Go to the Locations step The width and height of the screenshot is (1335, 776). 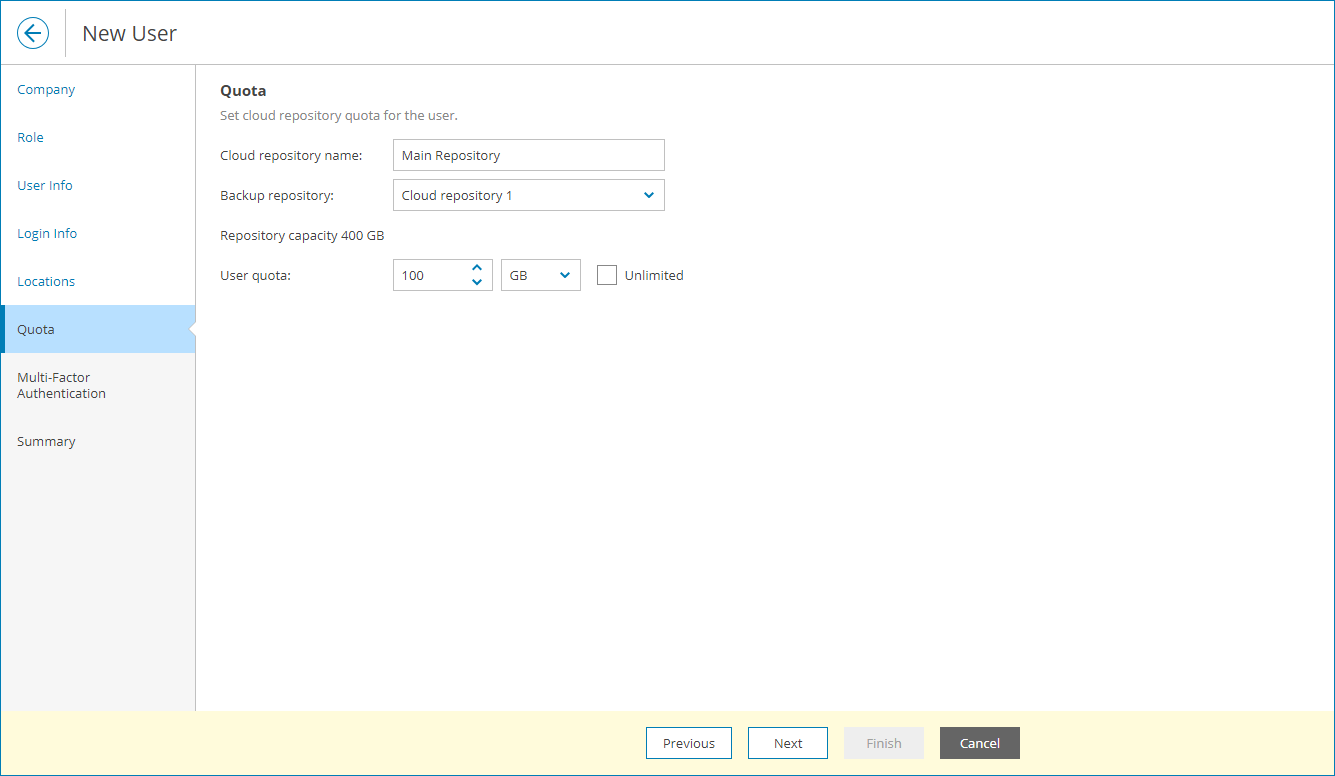pos(45,281)
